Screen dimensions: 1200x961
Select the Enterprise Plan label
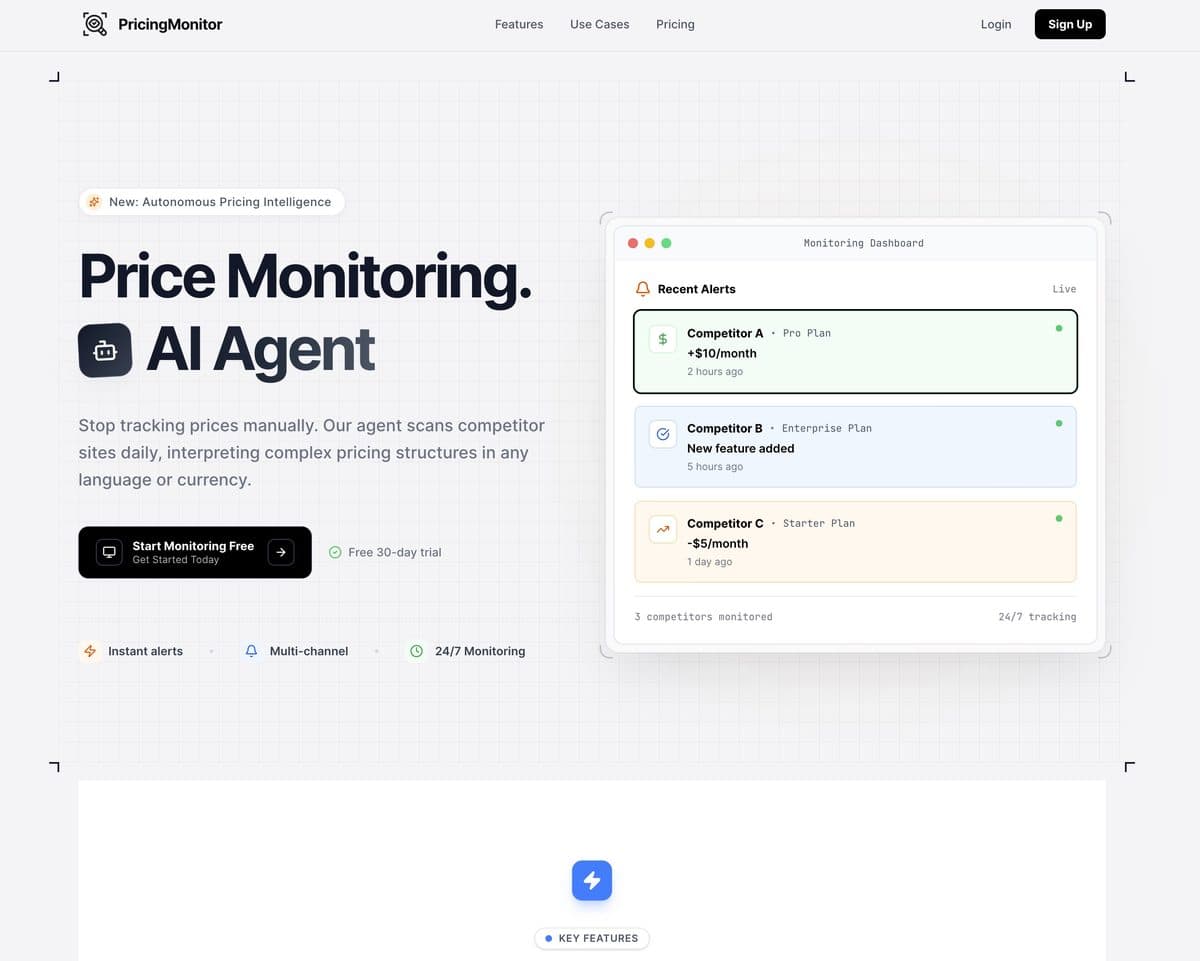tap(827, 428)
